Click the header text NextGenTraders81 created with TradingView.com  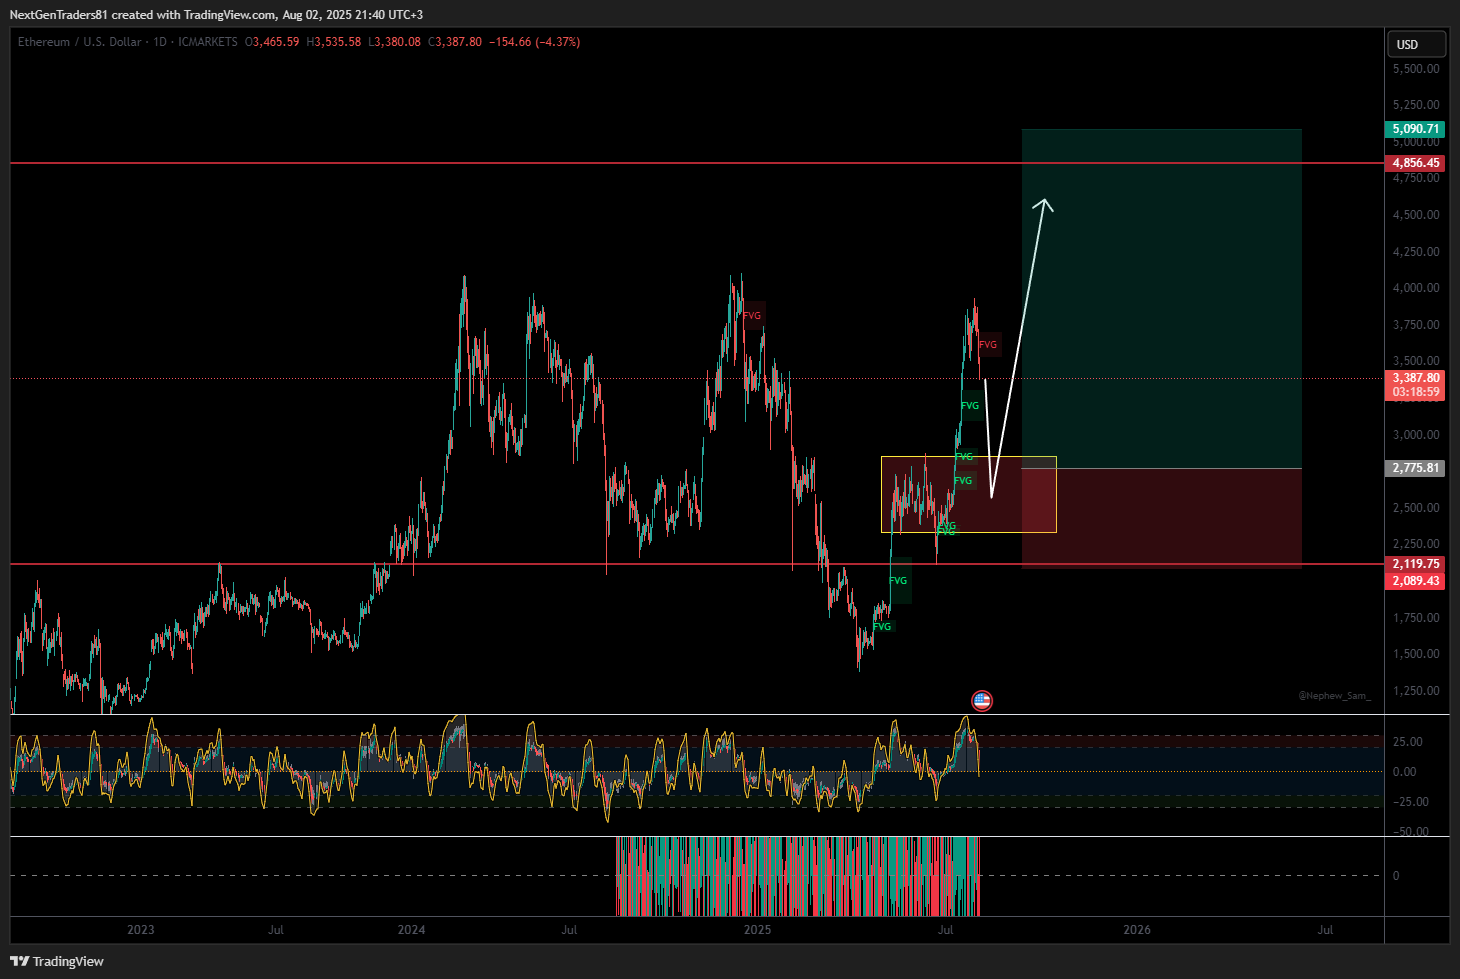pyautogui.click(x=142, y=15)
